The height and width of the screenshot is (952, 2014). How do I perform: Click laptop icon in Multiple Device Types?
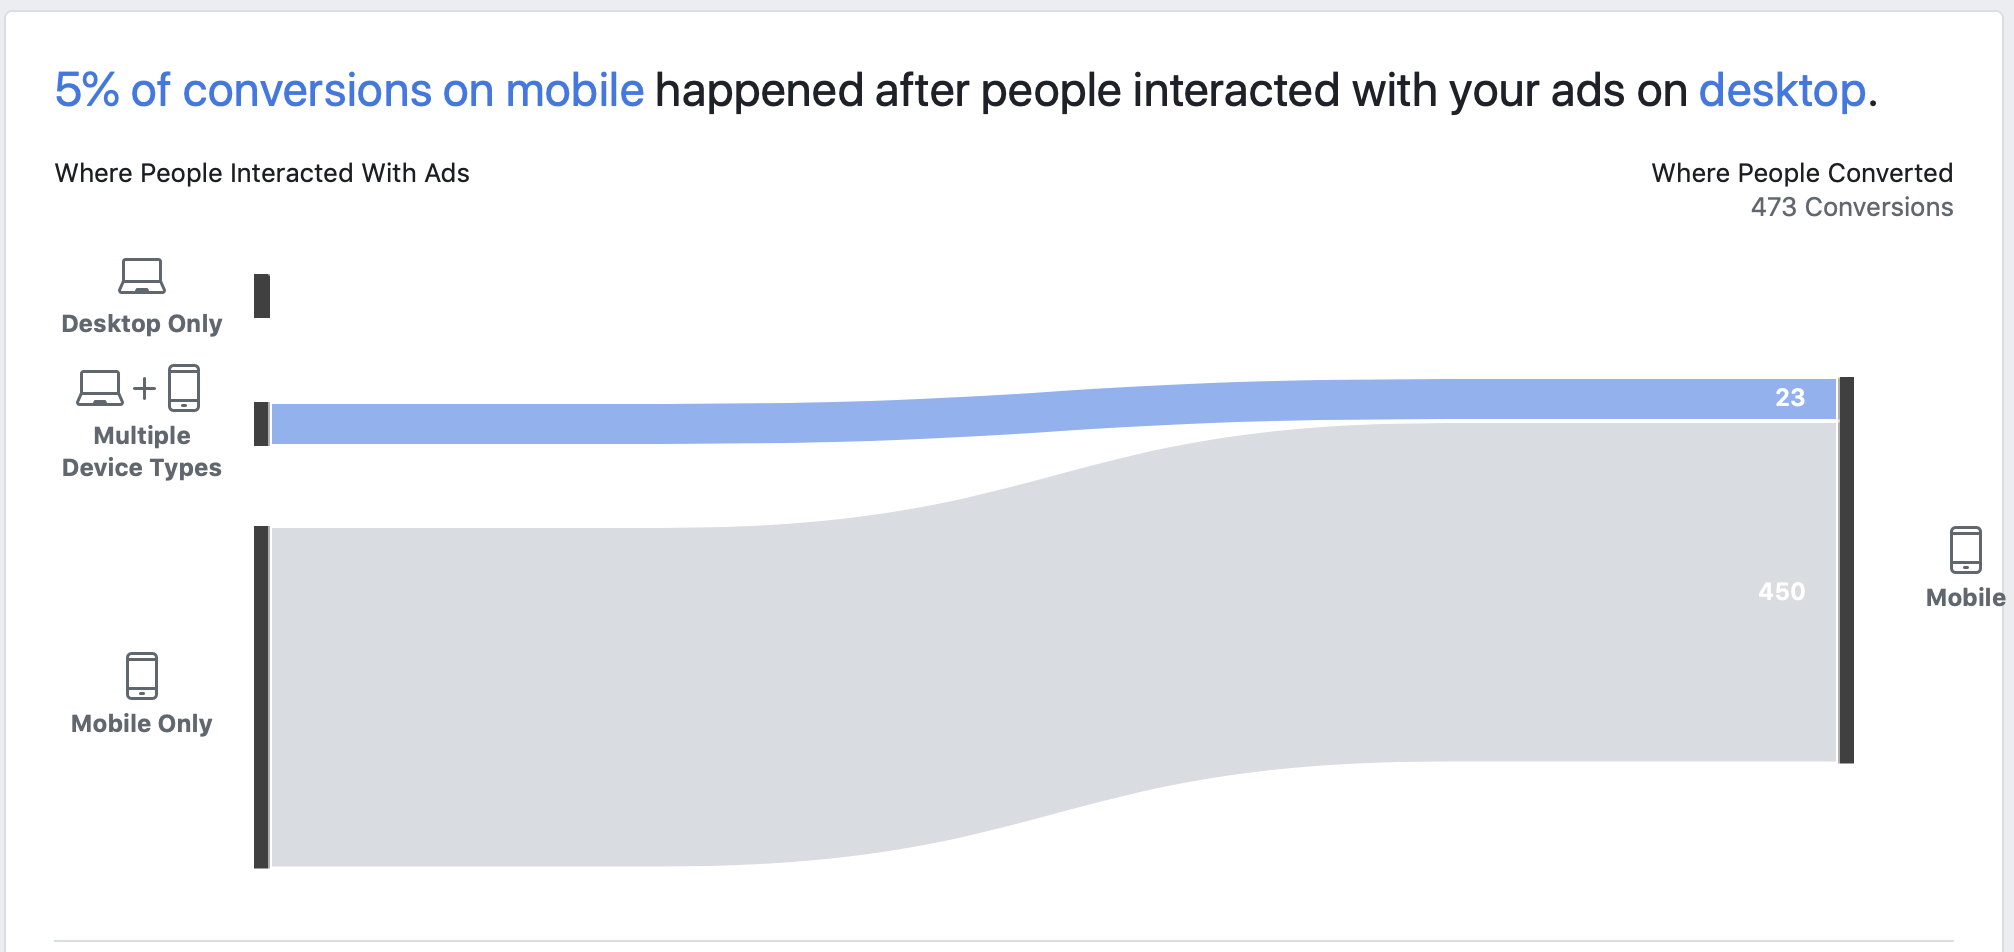[100, 388]
